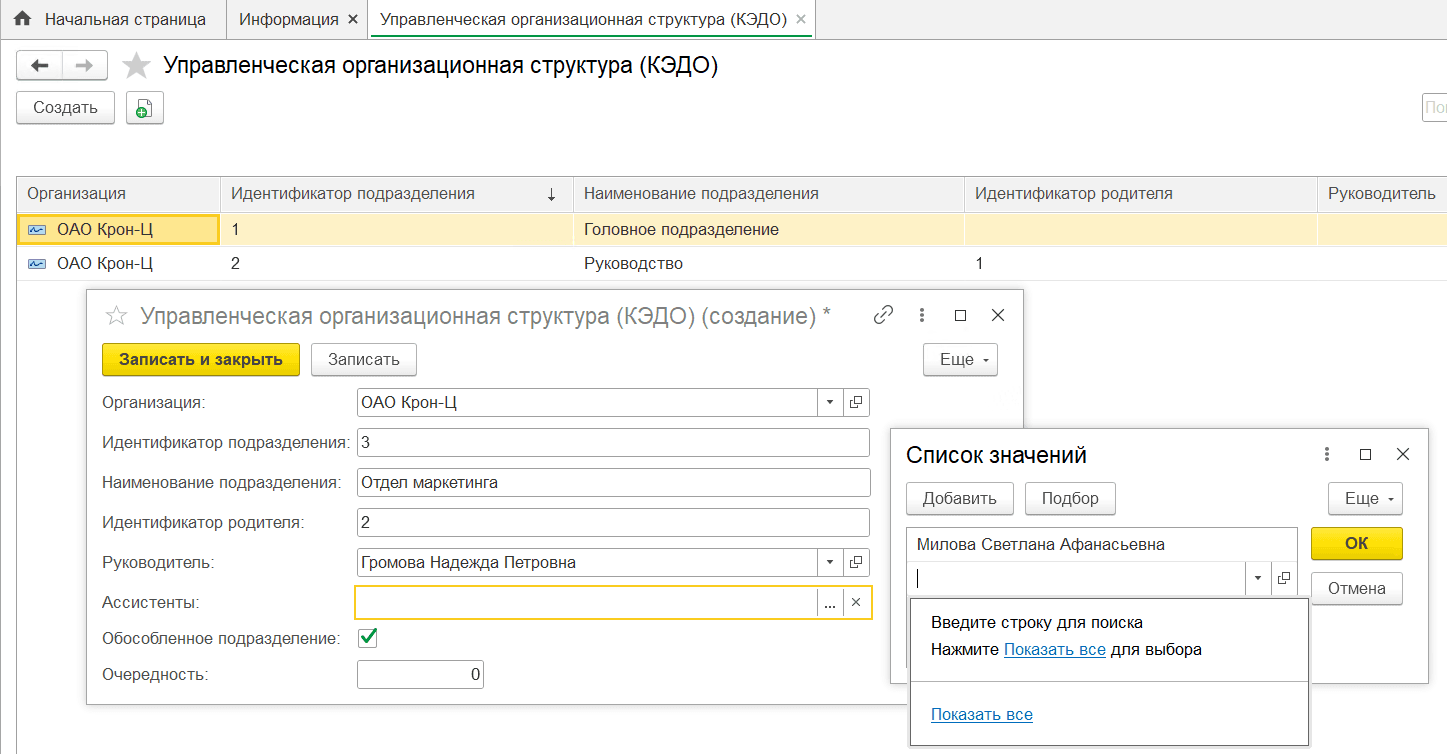Clear the Ассистенты field with X
Screen dimensions: 1447x754
click(x=856, y=603)
